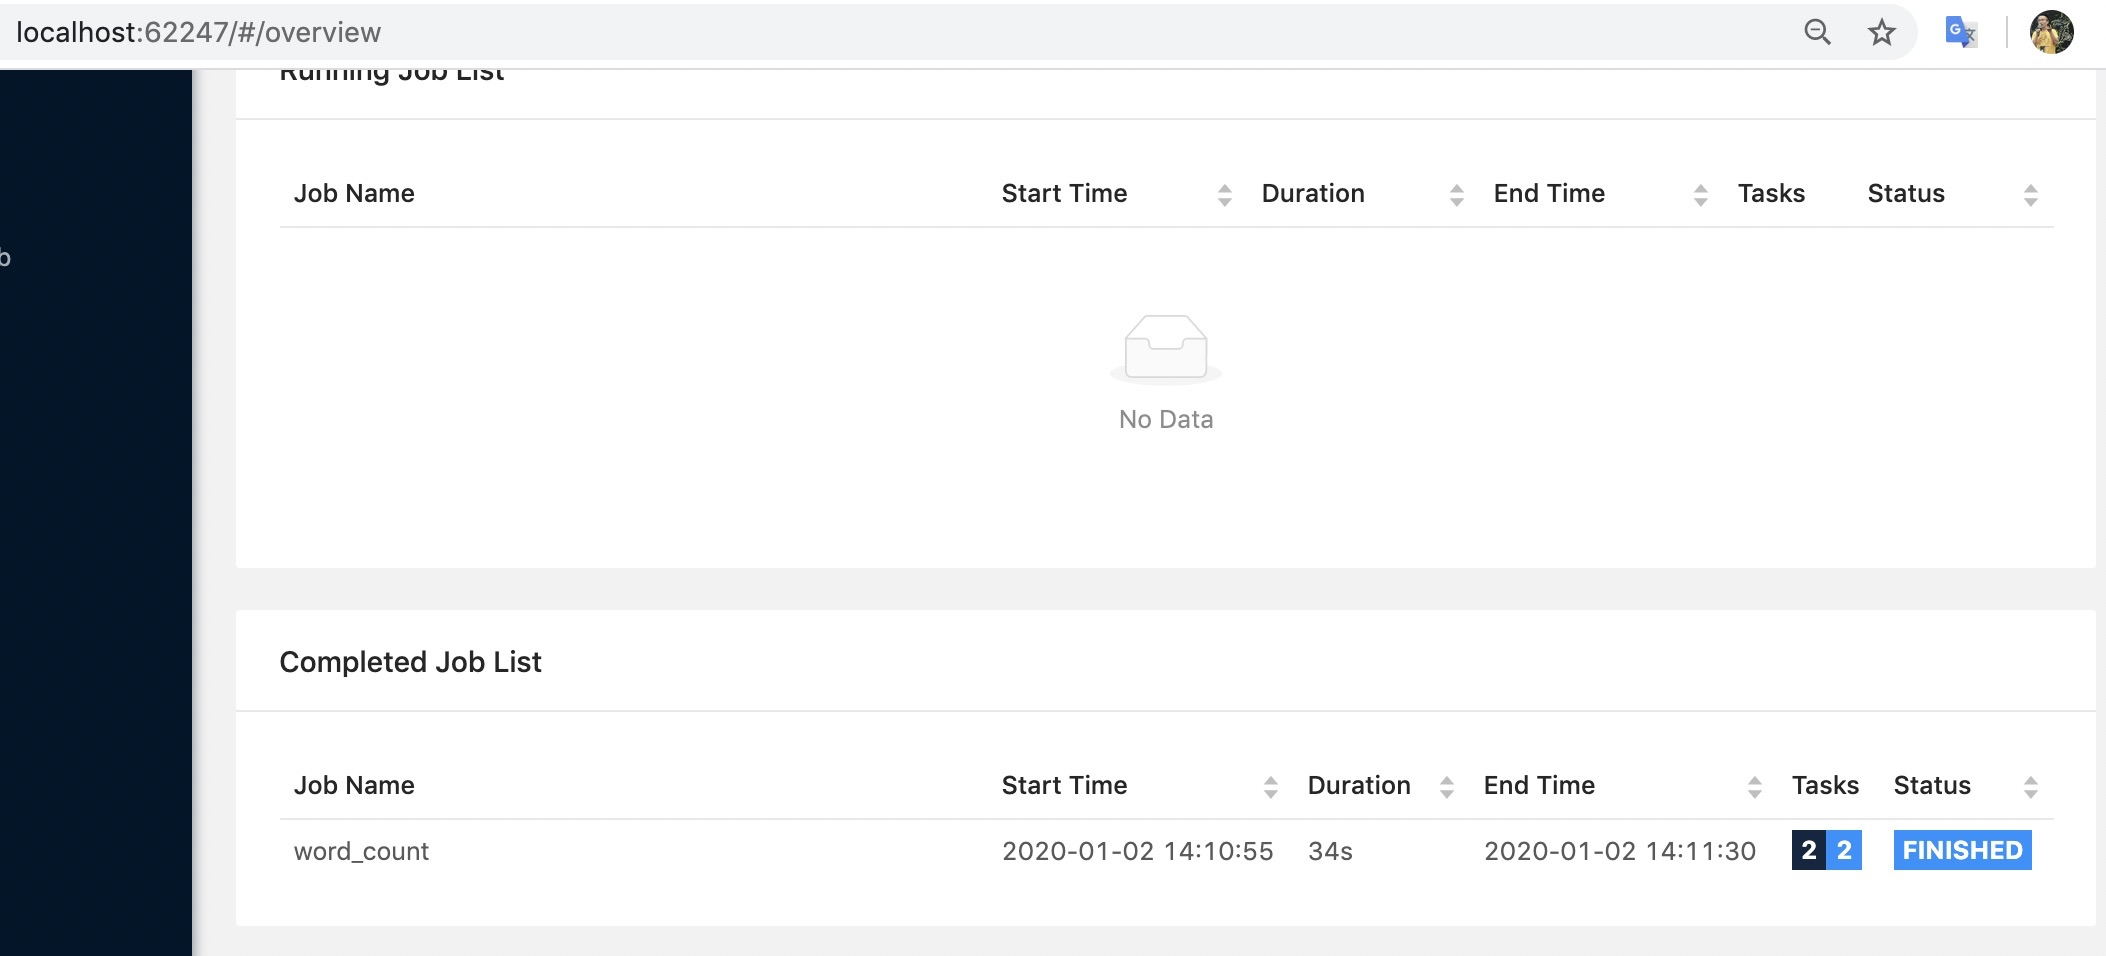Sort running jobs by Duration
This screenshot has height=956, width=2106.
click(1456, 194)
